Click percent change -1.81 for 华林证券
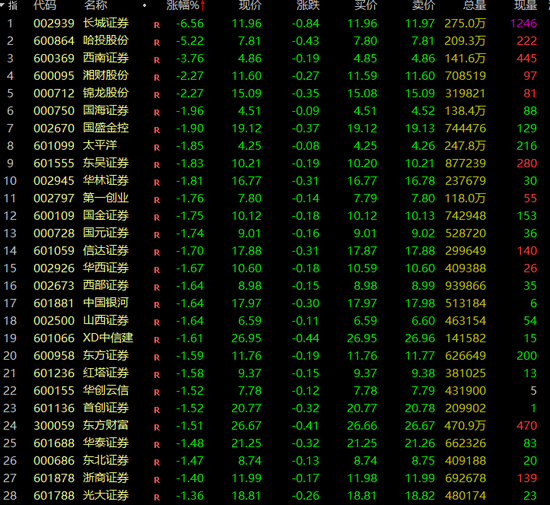 click(x=190, y=181)
